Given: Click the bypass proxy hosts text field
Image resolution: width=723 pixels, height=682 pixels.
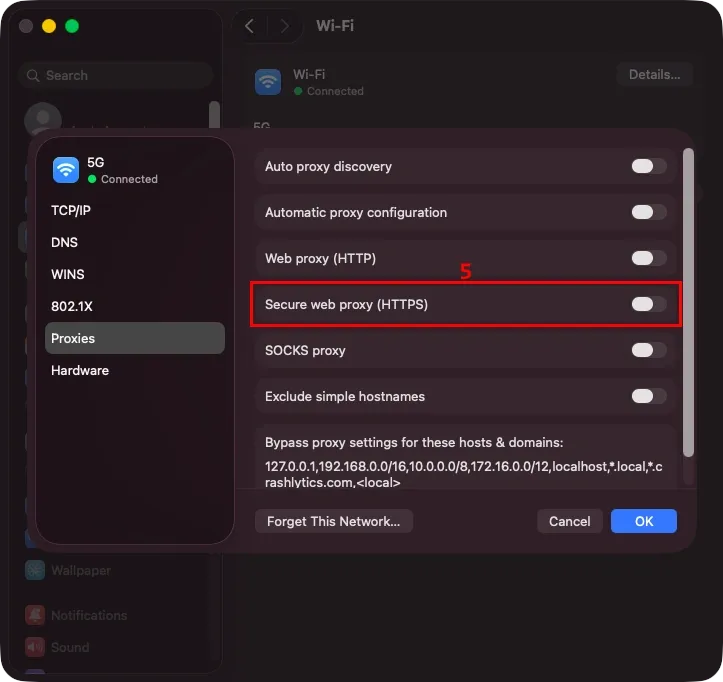Looking at the screenshot, I should [x=463, y=474].
